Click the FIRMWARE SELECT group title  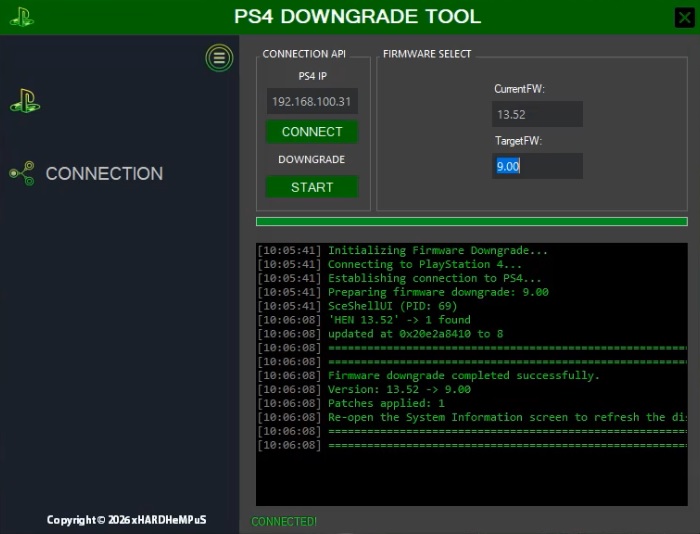click(427, 54)
